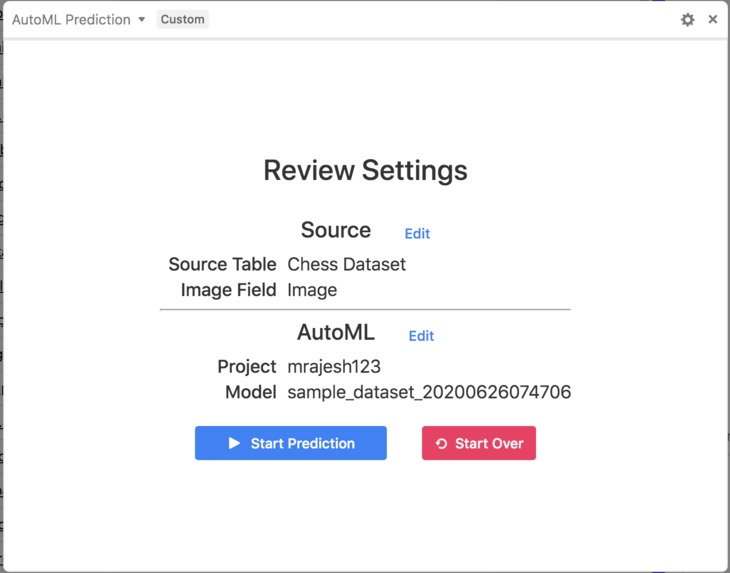Click the Source section heading
The height and width of the screenshot is (573, 730).
pos(336,230)
